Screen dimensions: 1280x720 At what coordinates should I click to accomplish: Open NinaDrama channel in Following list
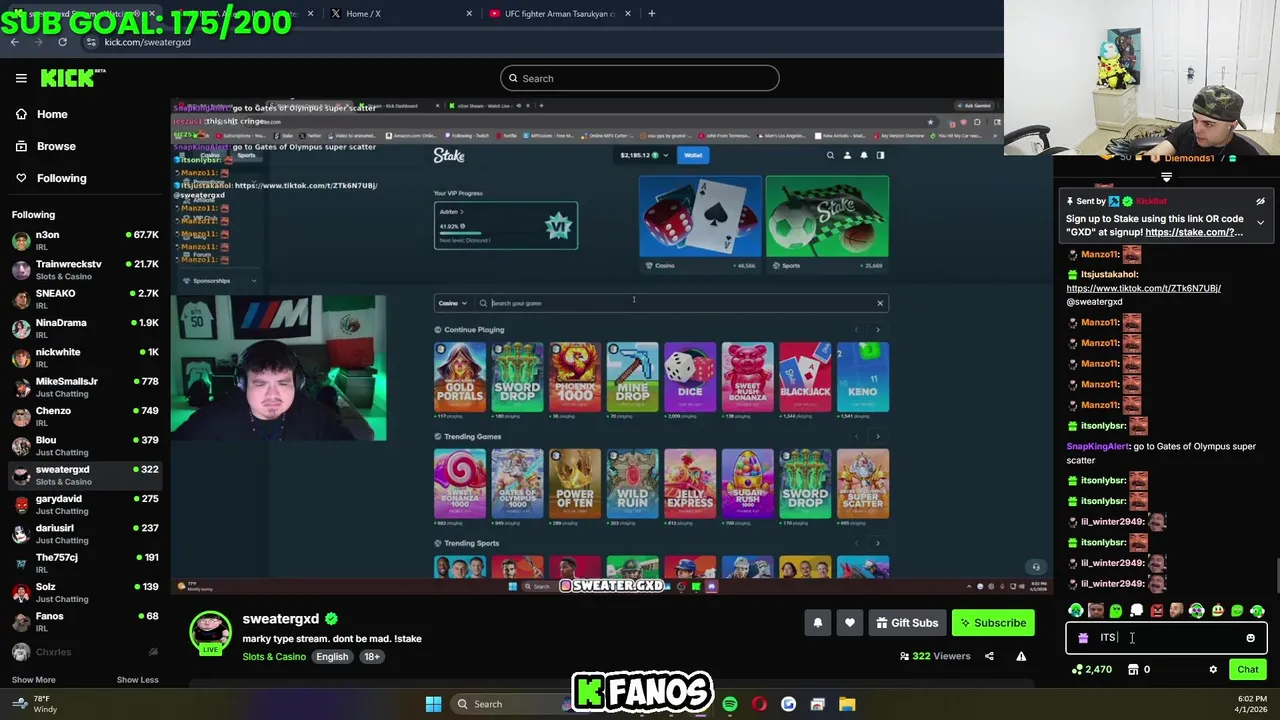[x=85, y=328]
